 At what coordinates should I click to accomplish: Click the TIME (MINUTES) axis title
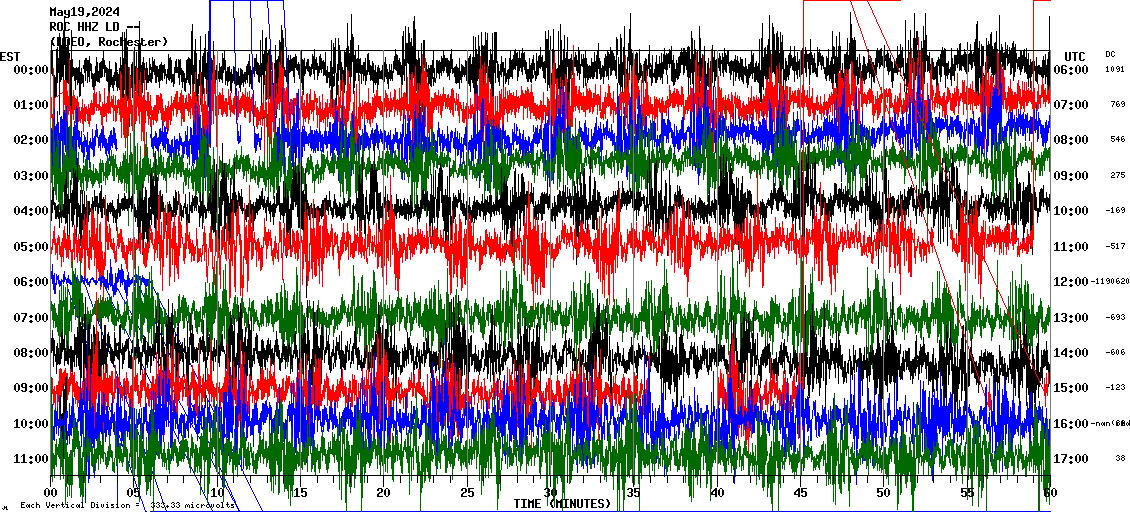(561, 504)
